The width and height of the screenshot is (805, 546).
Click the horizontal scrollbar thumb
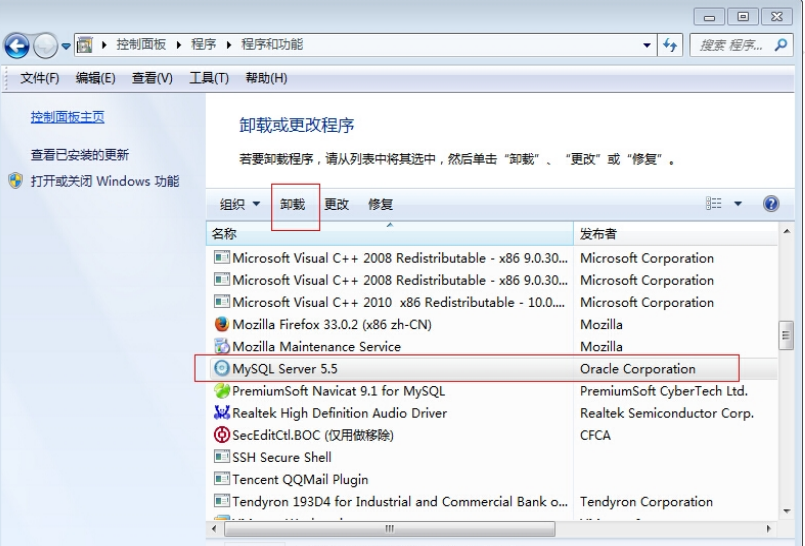390,529
